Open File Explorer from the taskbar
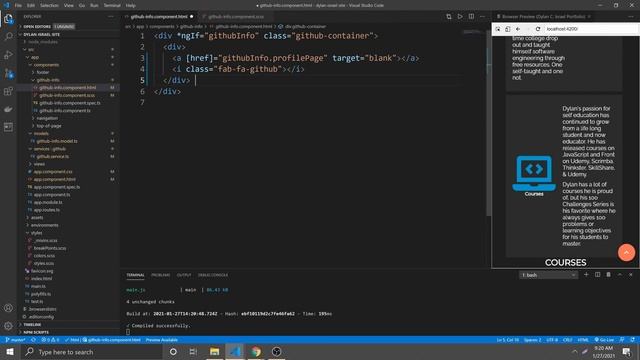Image resolution: width=640 pixels, height=360 pixels. point(214,351)
